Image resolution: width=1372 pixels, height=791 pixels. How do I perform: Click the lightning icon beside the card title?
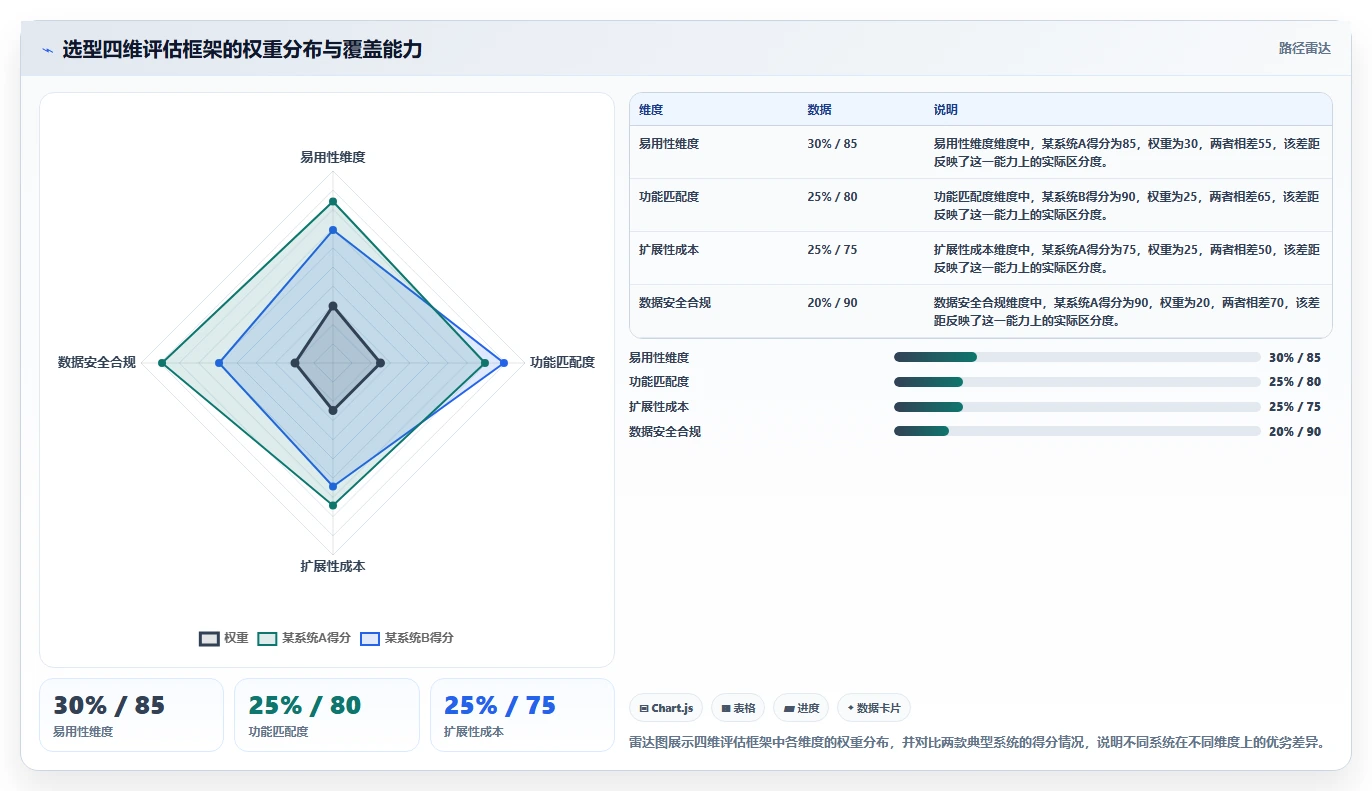coord(48,50)
